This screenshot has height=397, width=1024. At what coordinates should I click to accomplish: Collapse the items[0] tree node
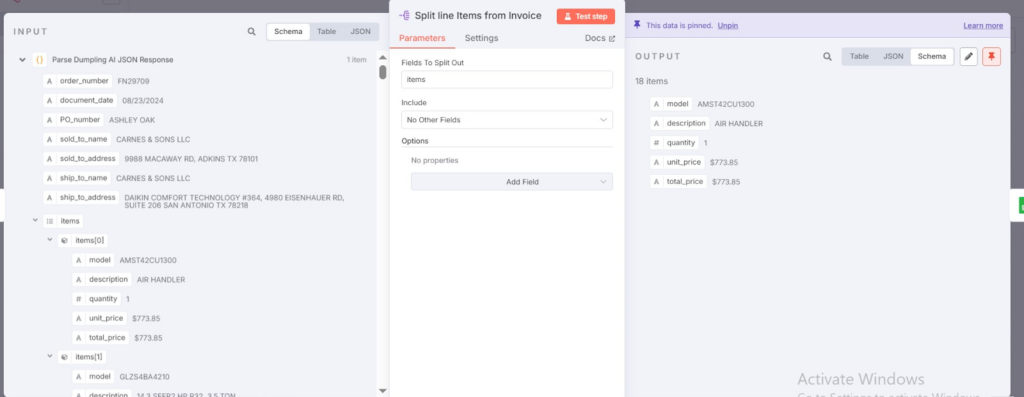tap(50, 240)
